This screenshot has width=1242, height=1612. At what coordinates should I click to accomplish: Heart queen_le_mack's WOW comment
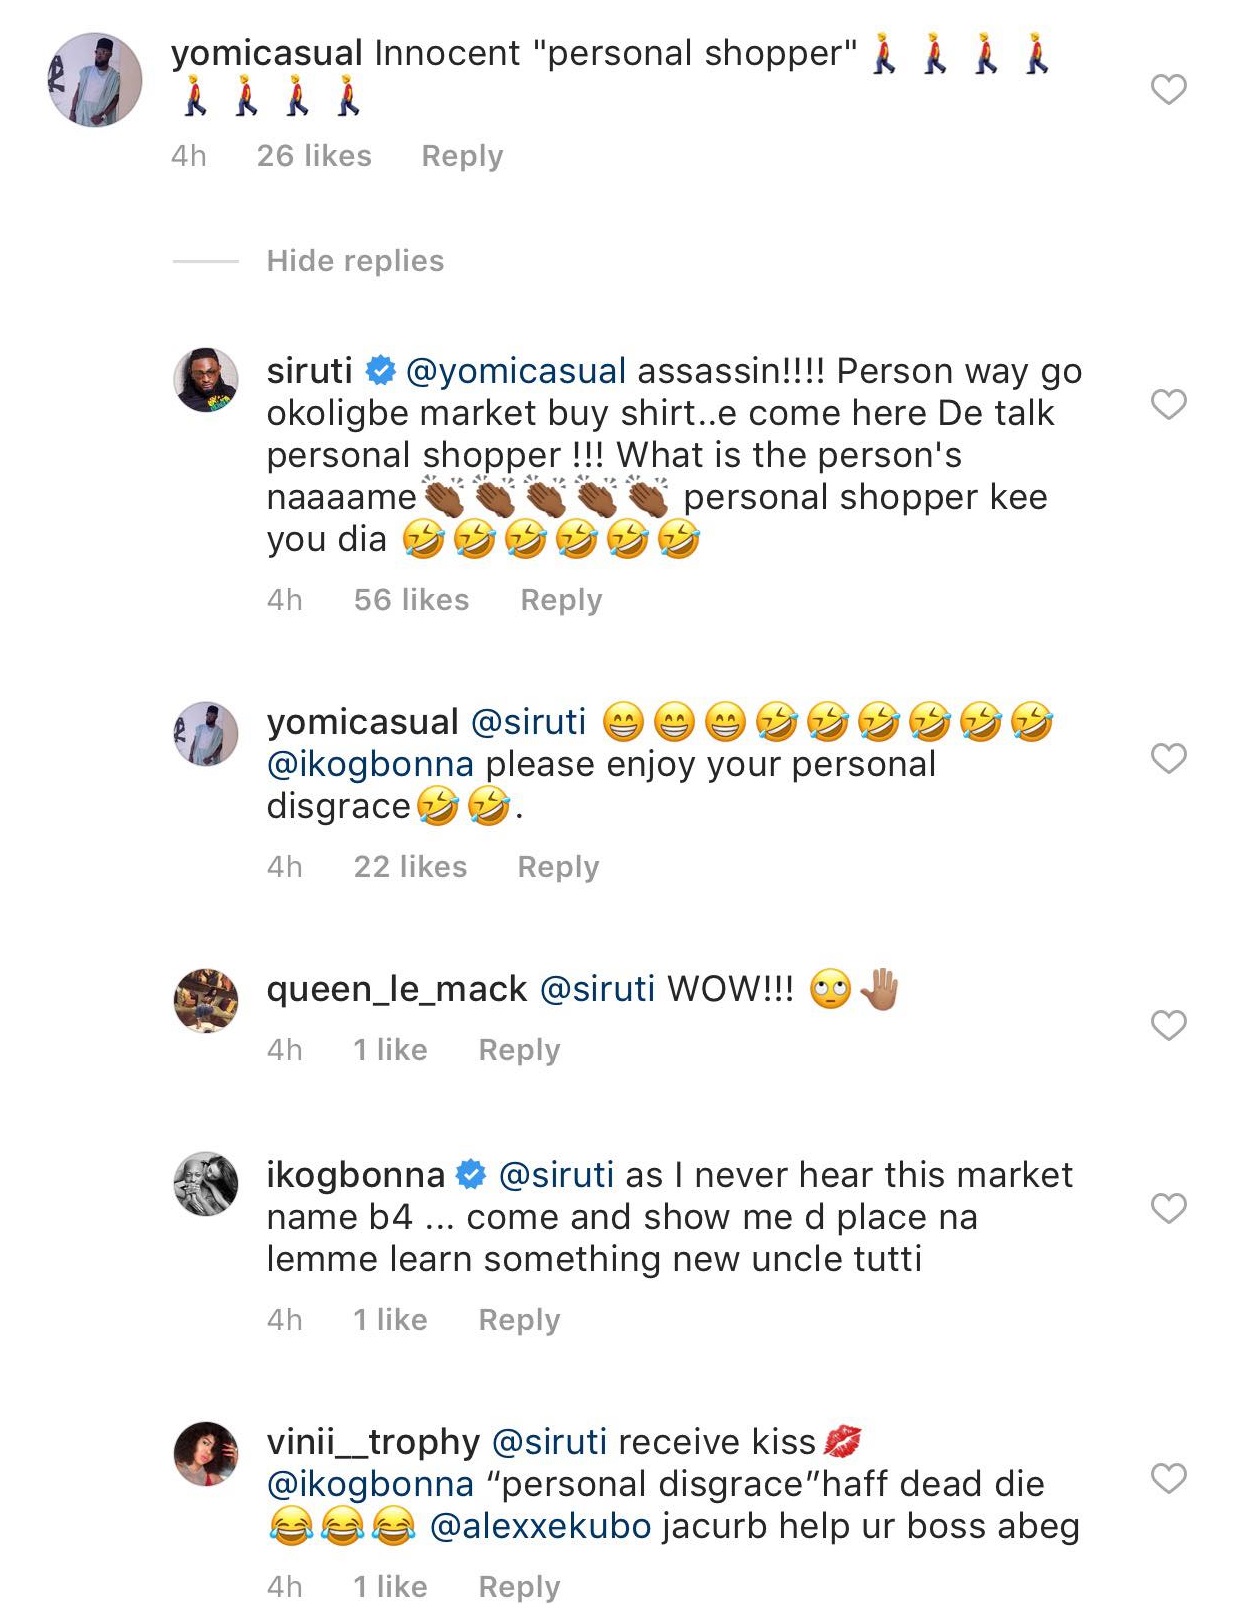[1168, 1025]
